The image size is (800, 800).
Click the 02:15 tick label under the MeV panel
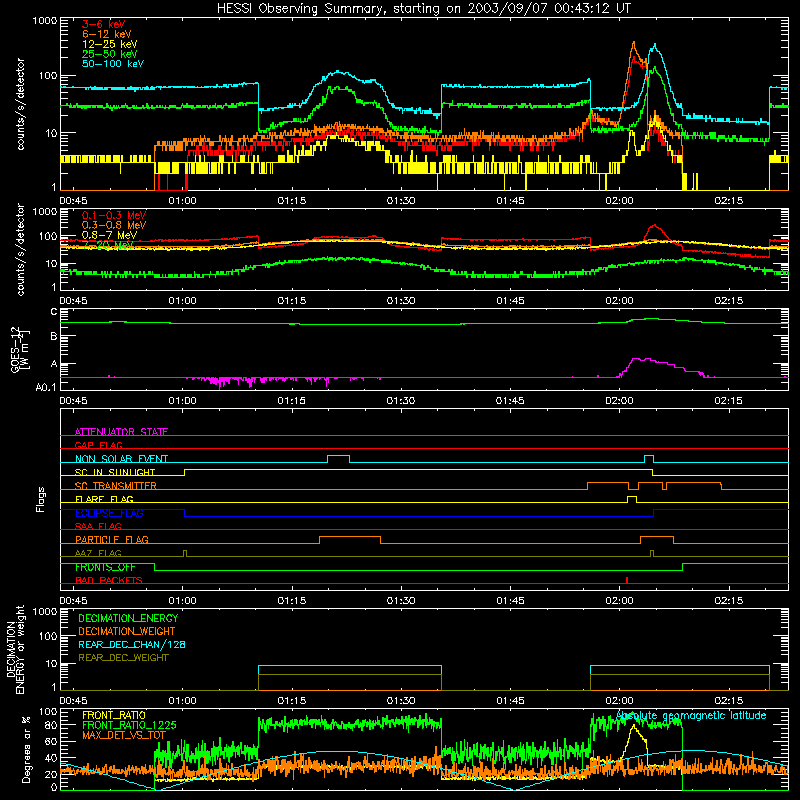click(729, 301)
